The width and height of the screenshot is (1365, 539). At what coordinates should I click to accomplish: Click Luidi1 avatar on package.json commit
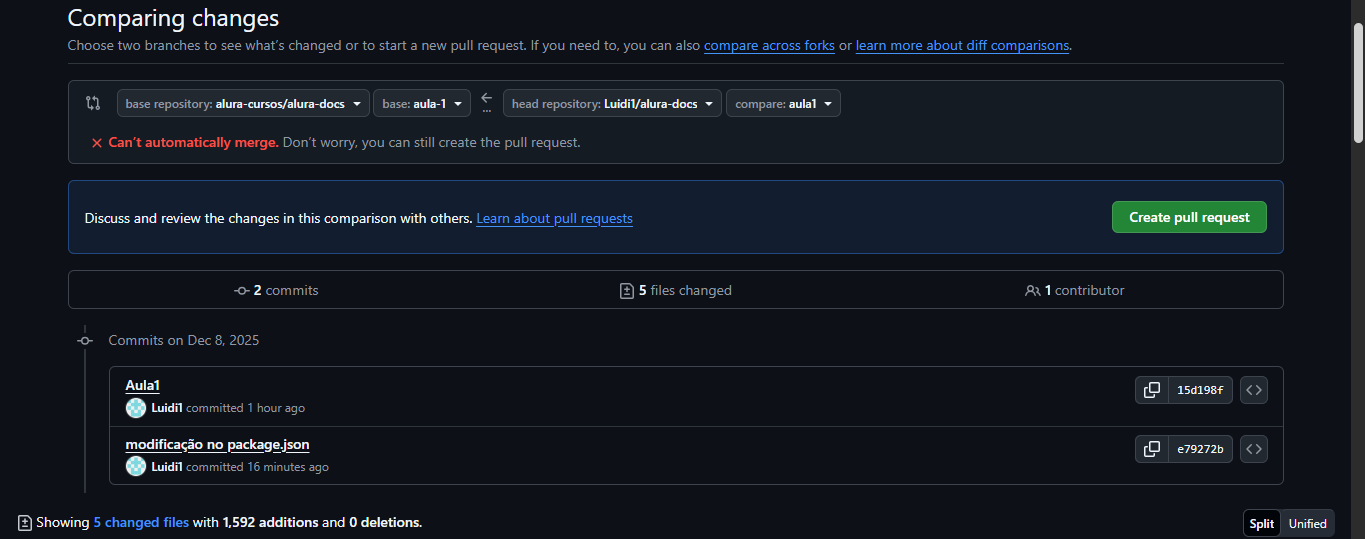click(x=136, y=467)
